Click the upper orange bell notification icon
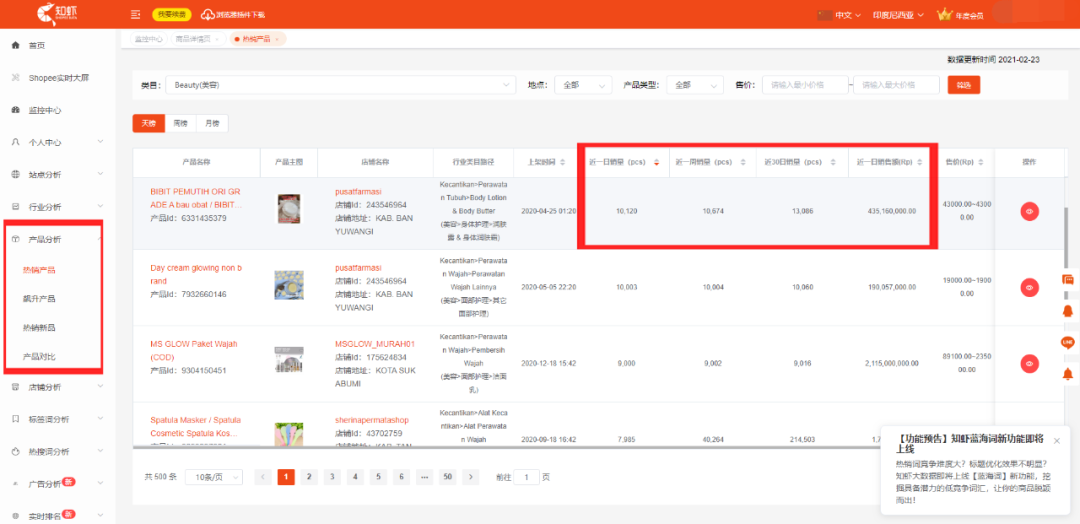1080x524 pixels. tap(1068, 311)
